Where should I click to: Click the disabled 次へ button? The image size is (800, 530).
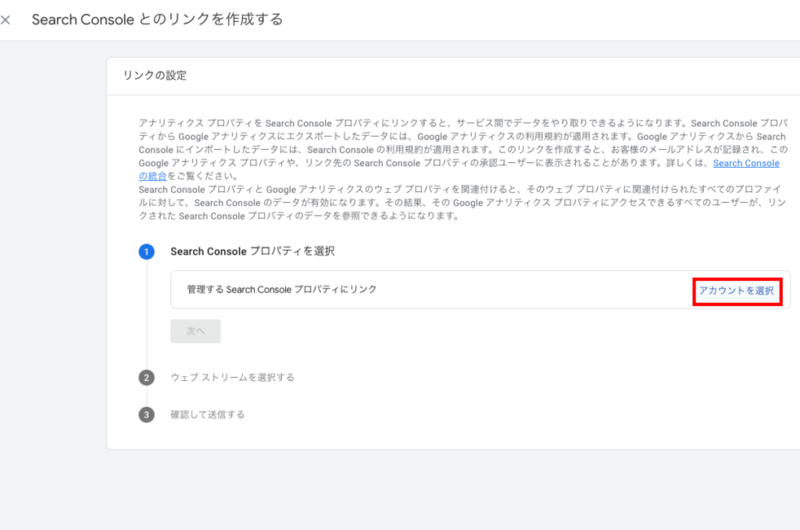click(x=195, y=331)
